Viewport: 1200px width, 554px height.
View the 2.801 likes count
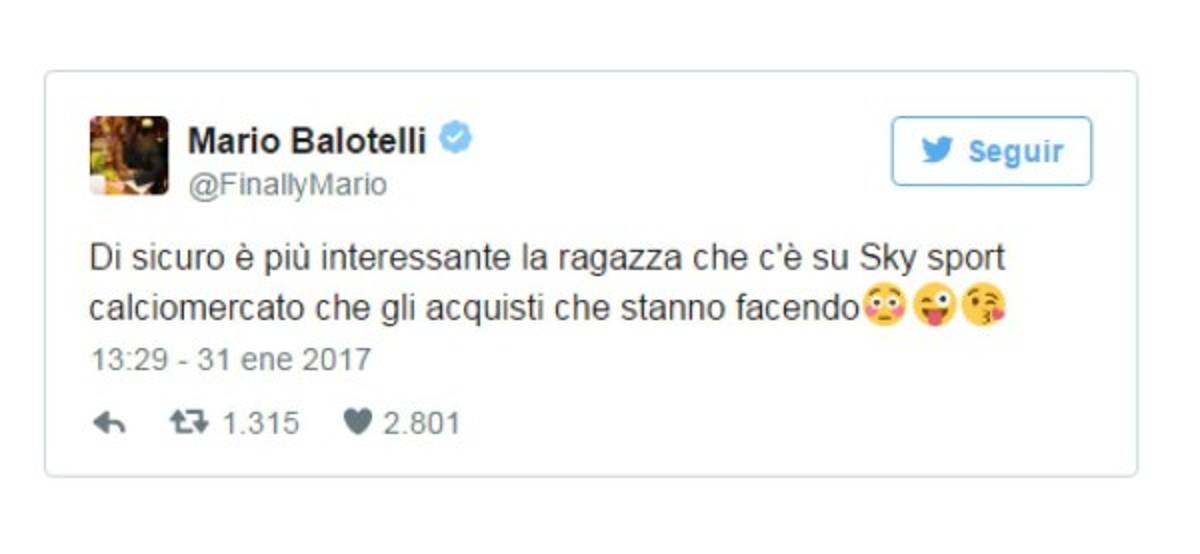click(x=421, y=423)
